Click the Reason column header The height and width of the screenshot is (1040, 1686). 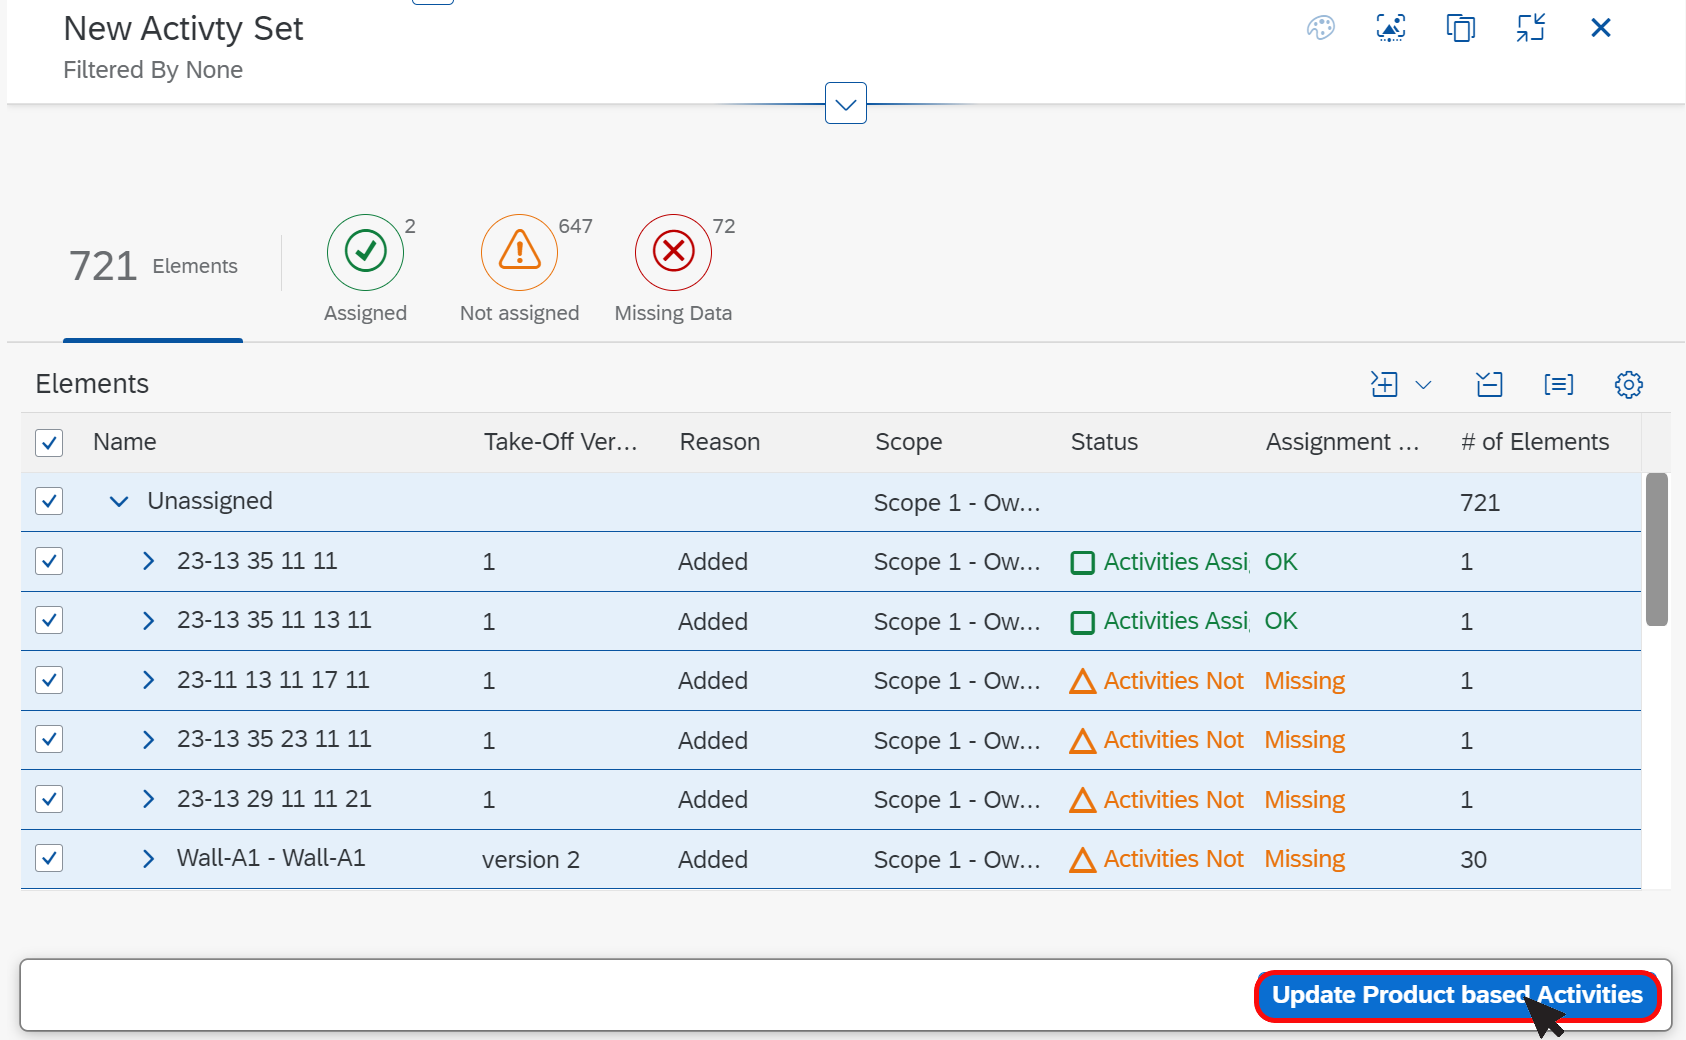click(x=720, y=442)
